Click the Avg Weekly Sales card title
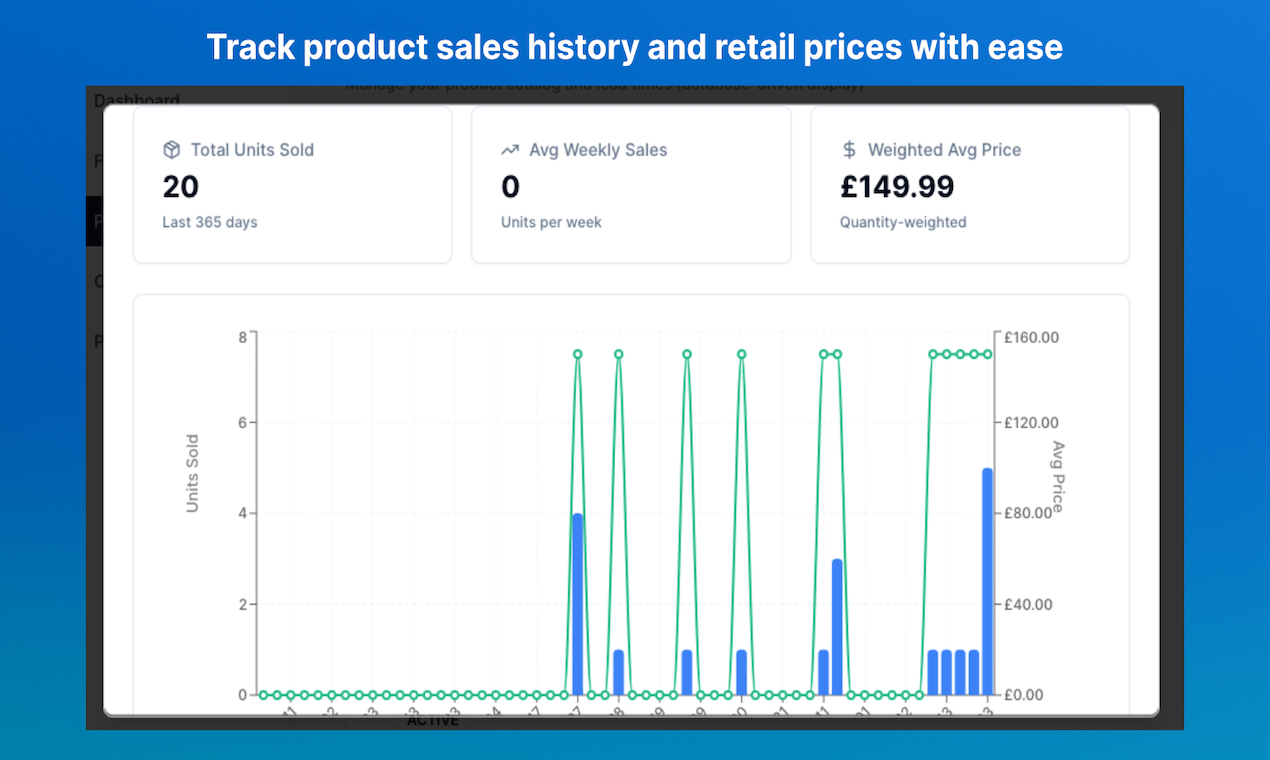Image resolution: width=1270 pixels, height=760 pixels. 598,150
